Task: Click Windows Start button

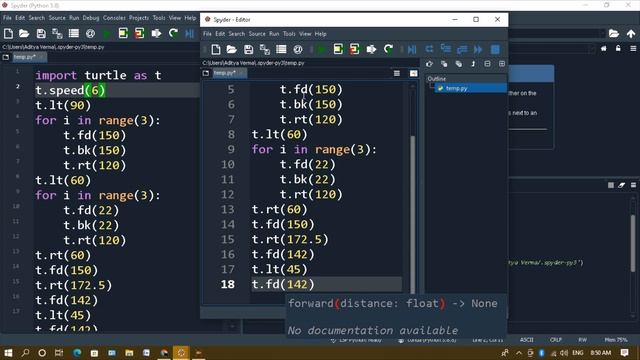Action: [8, 353]
